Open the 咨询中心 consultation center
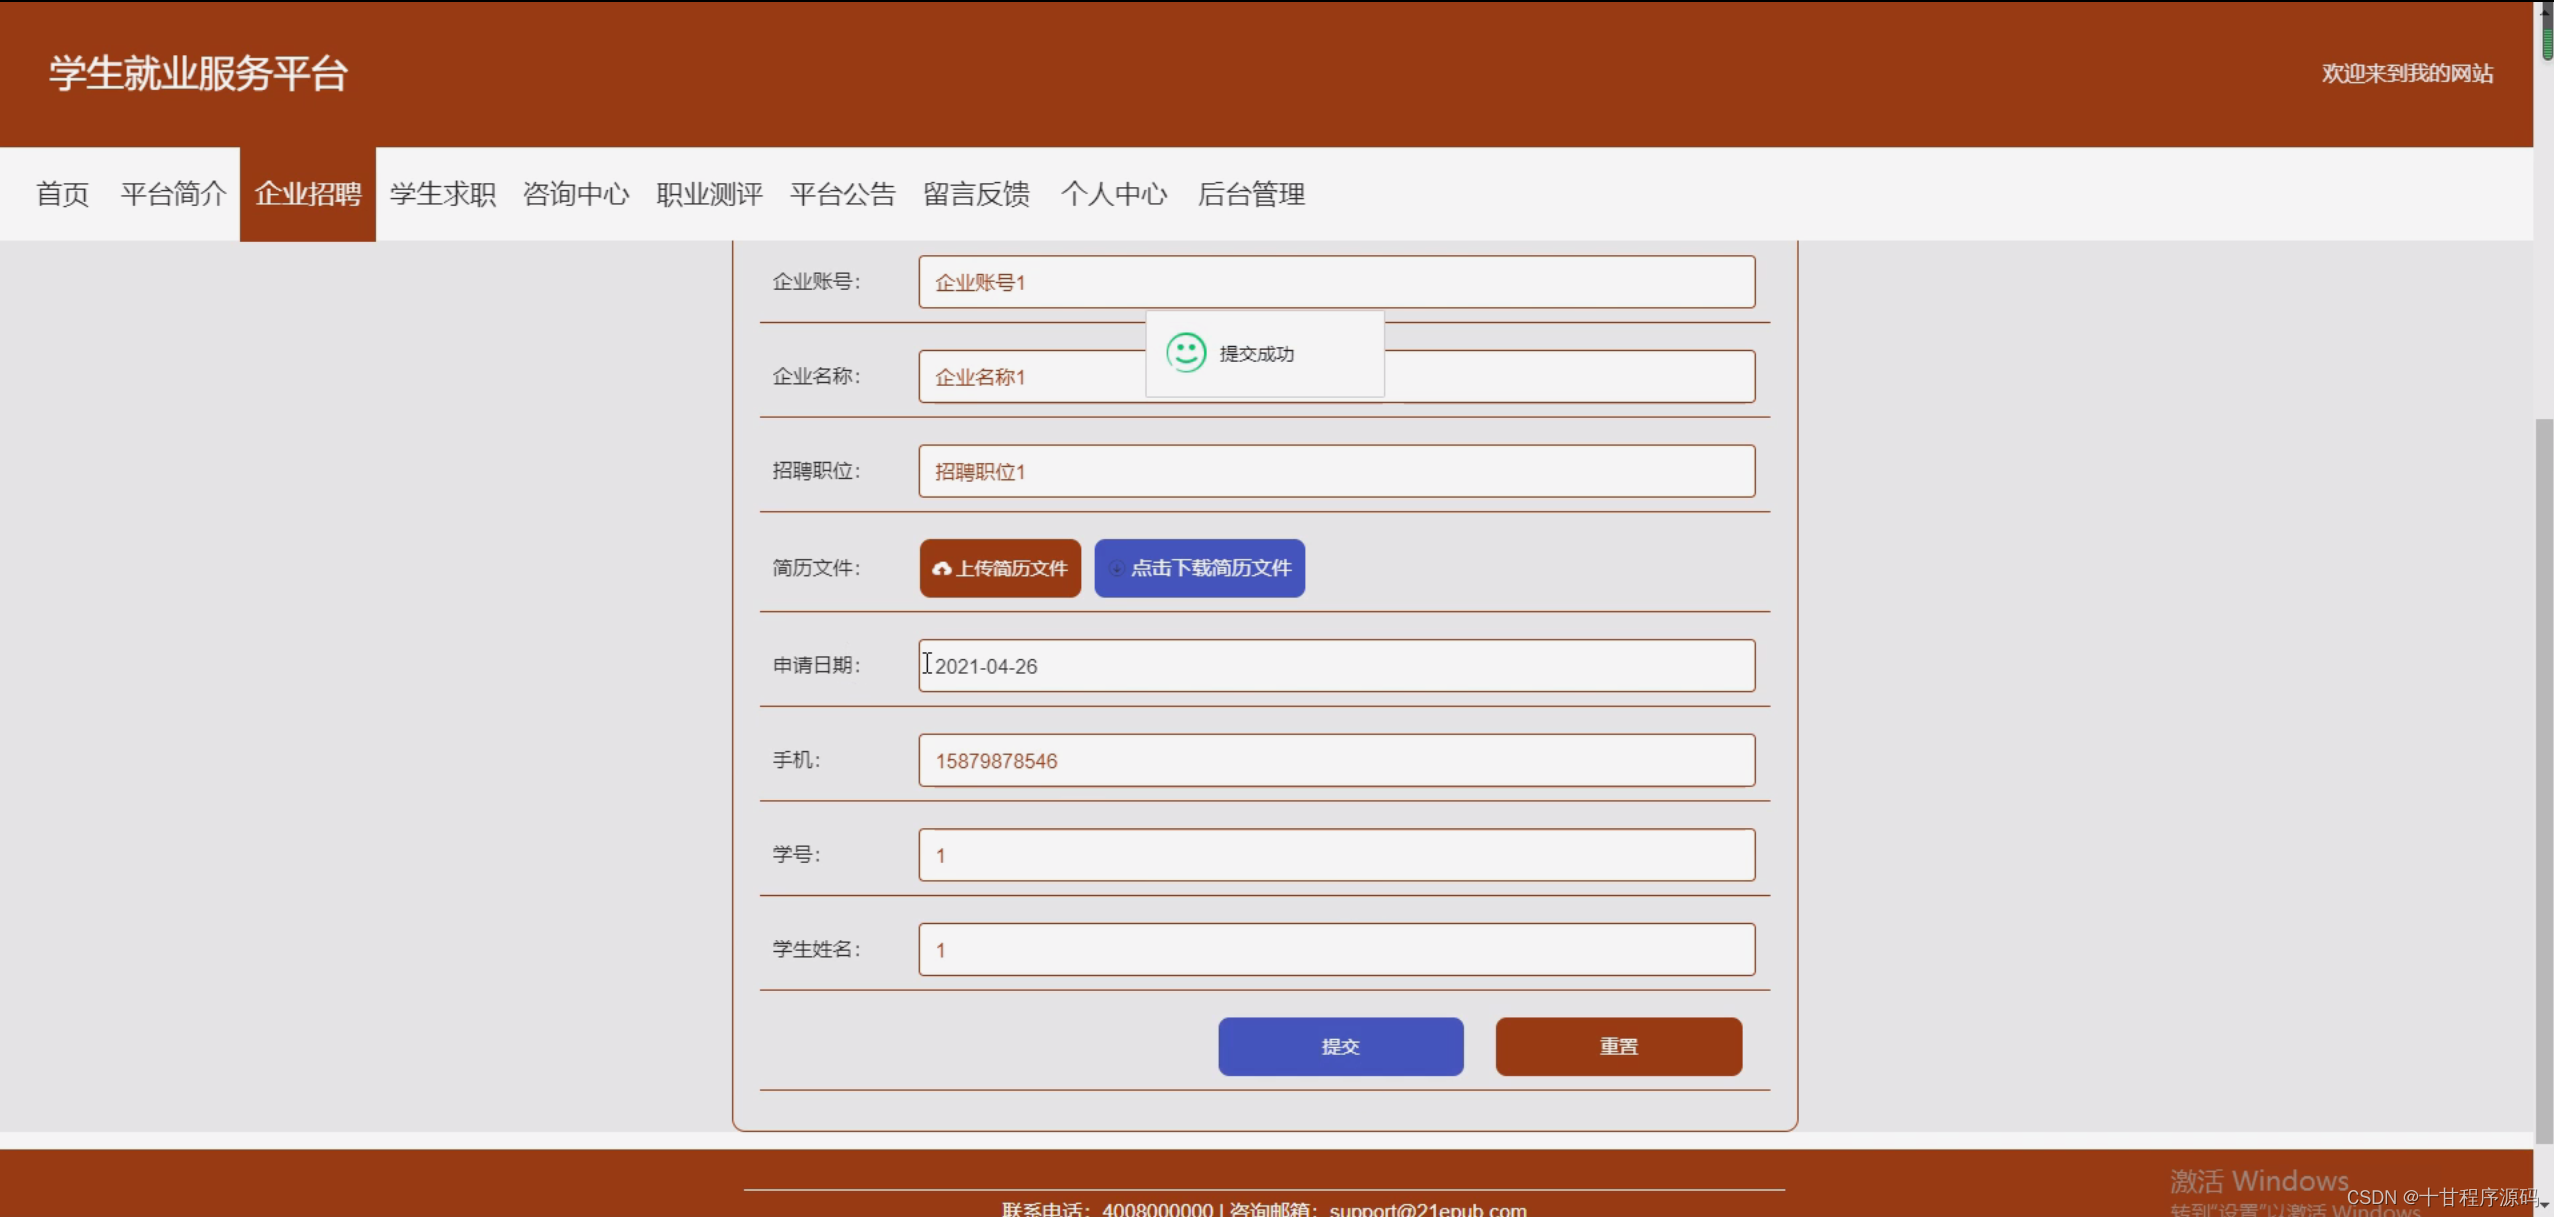The width and height of the screenshot is (2554, 1217). (575, 194)
